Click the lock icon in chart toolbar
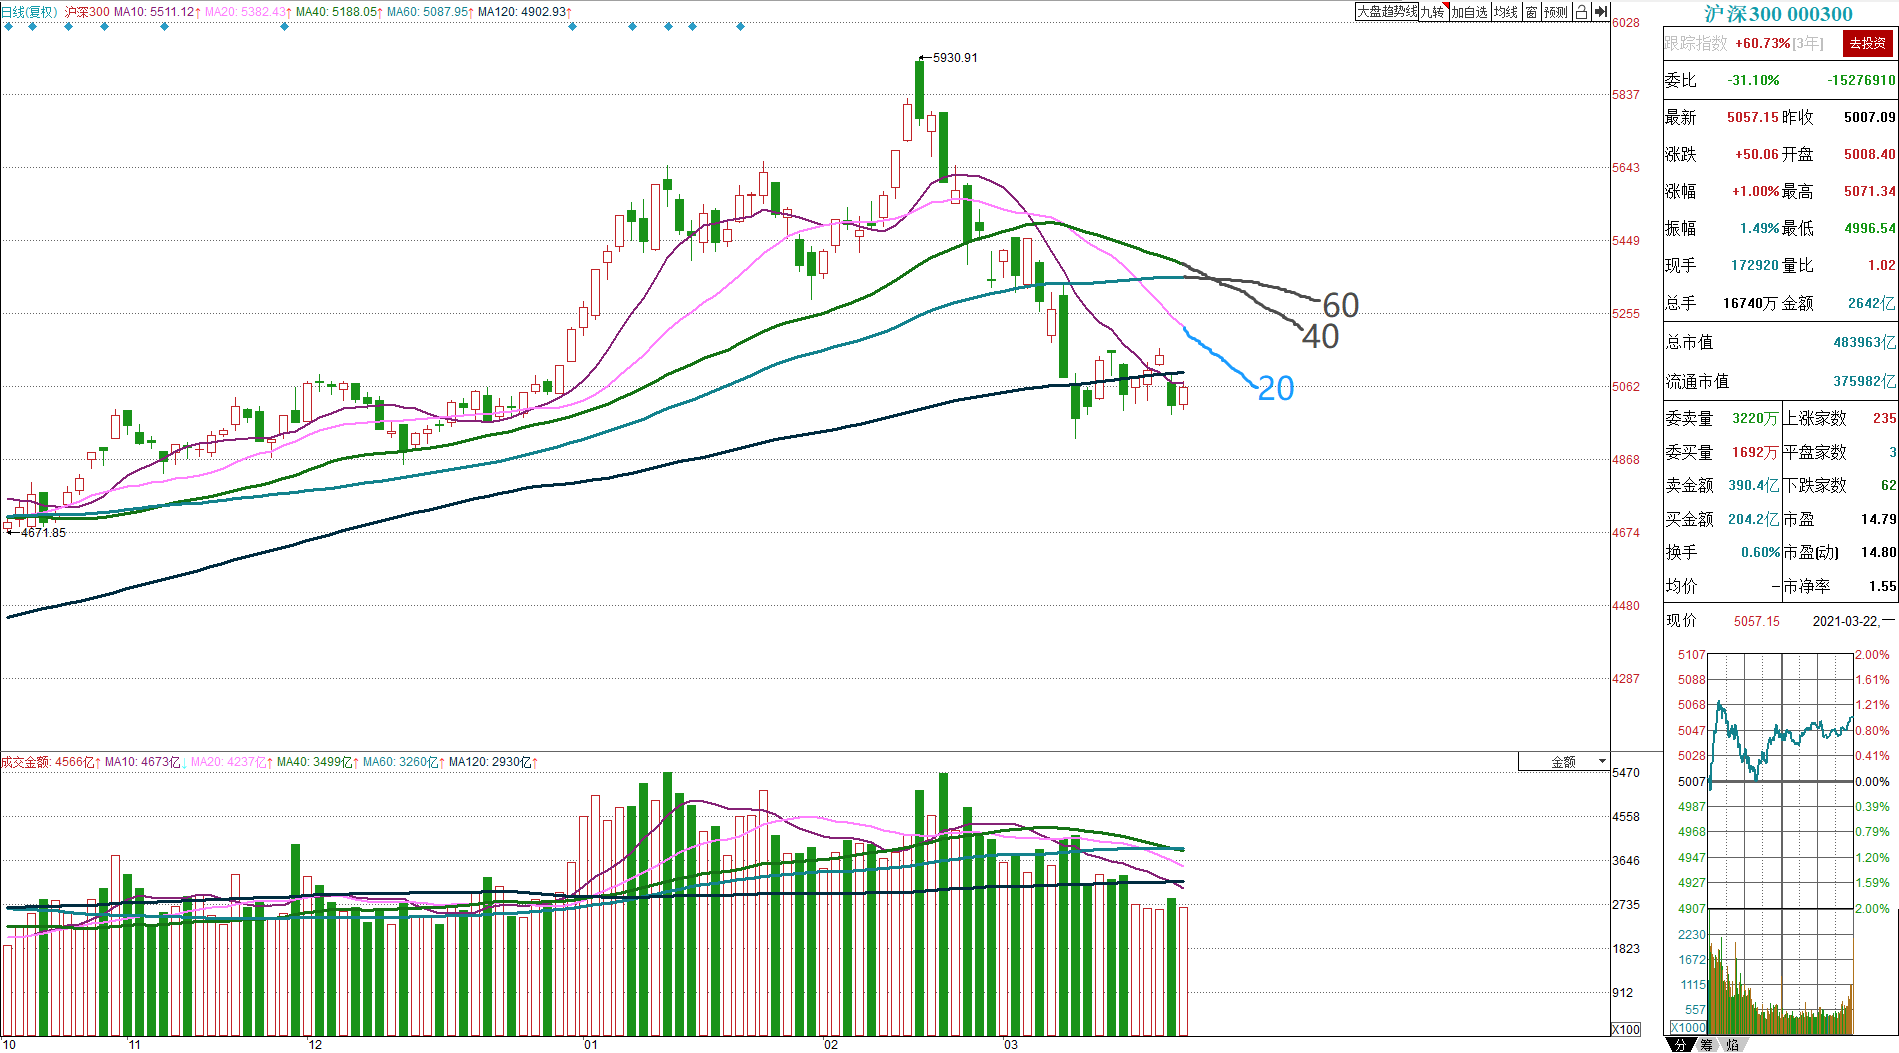Image resolution: width=1899 pixels, height=1053 pixels. point(1581,12)
